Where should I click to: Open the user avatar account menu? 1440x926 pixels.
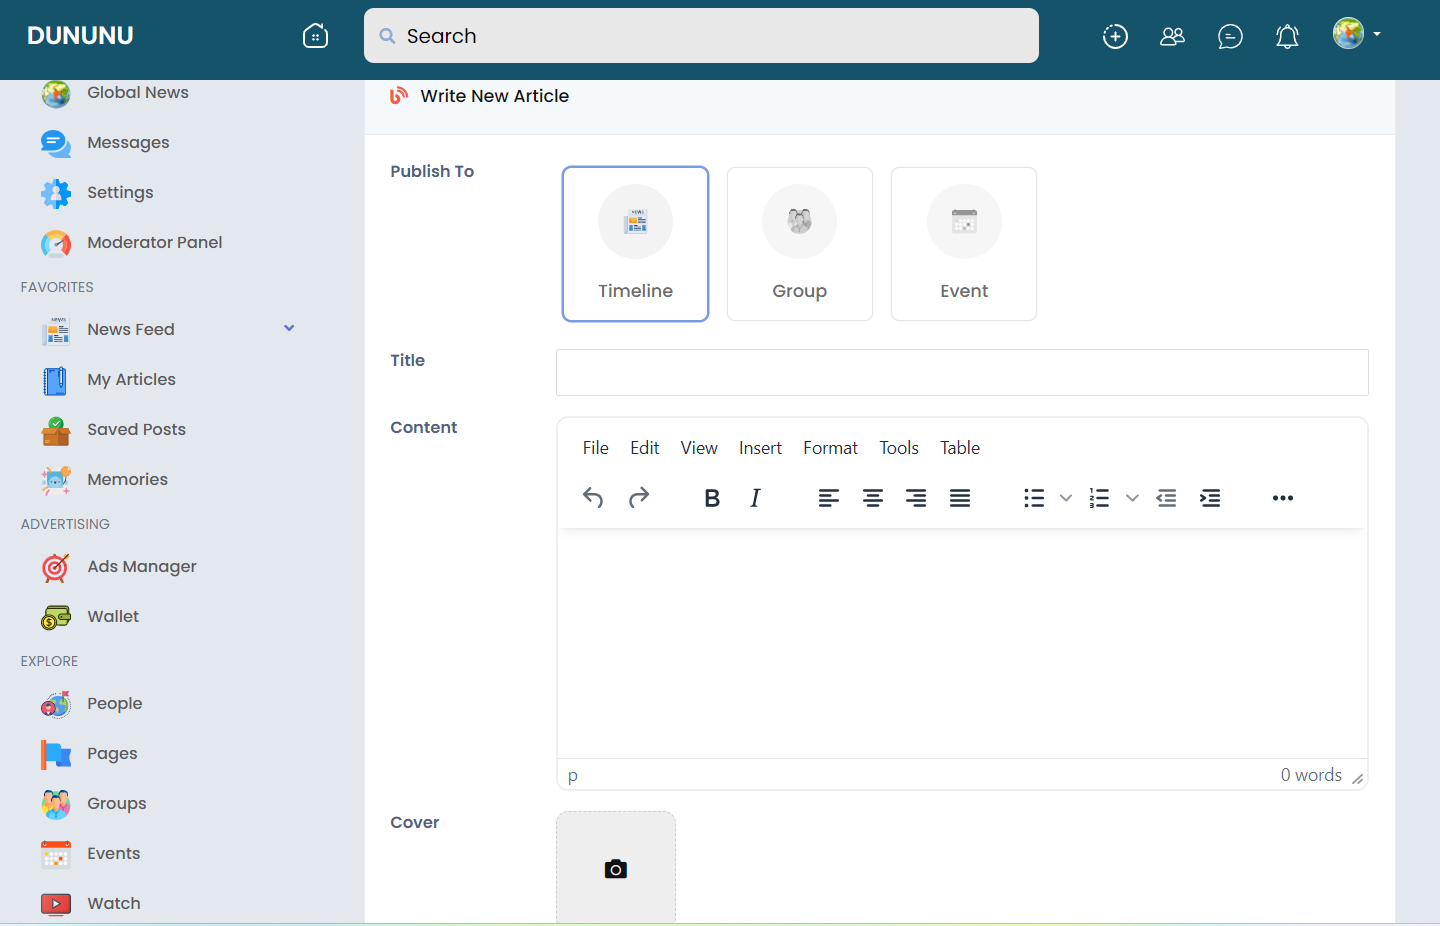tap(1357, 34)
